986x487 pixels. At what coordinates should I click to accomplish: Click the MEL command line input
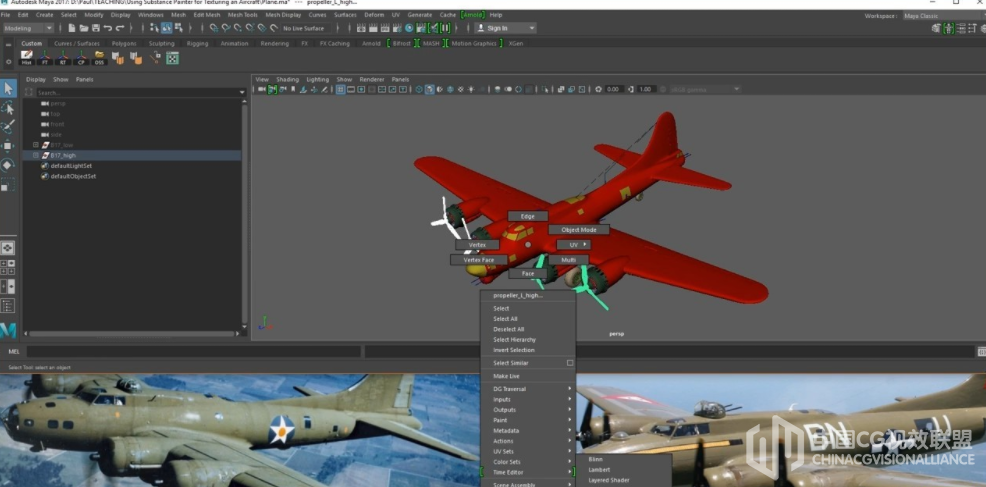(x=192, y=352)
